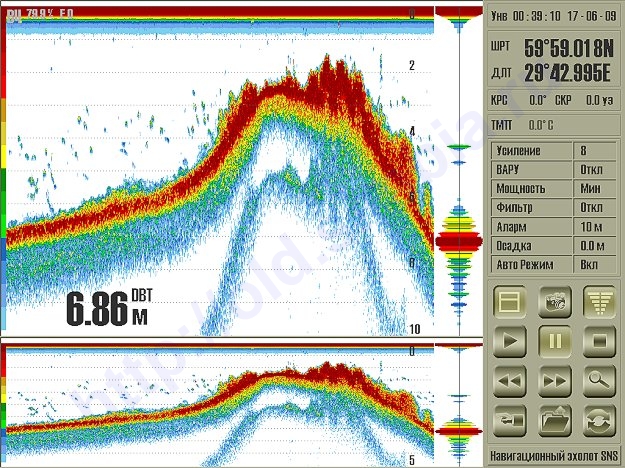Stop the echogram playback

point(598,341)
